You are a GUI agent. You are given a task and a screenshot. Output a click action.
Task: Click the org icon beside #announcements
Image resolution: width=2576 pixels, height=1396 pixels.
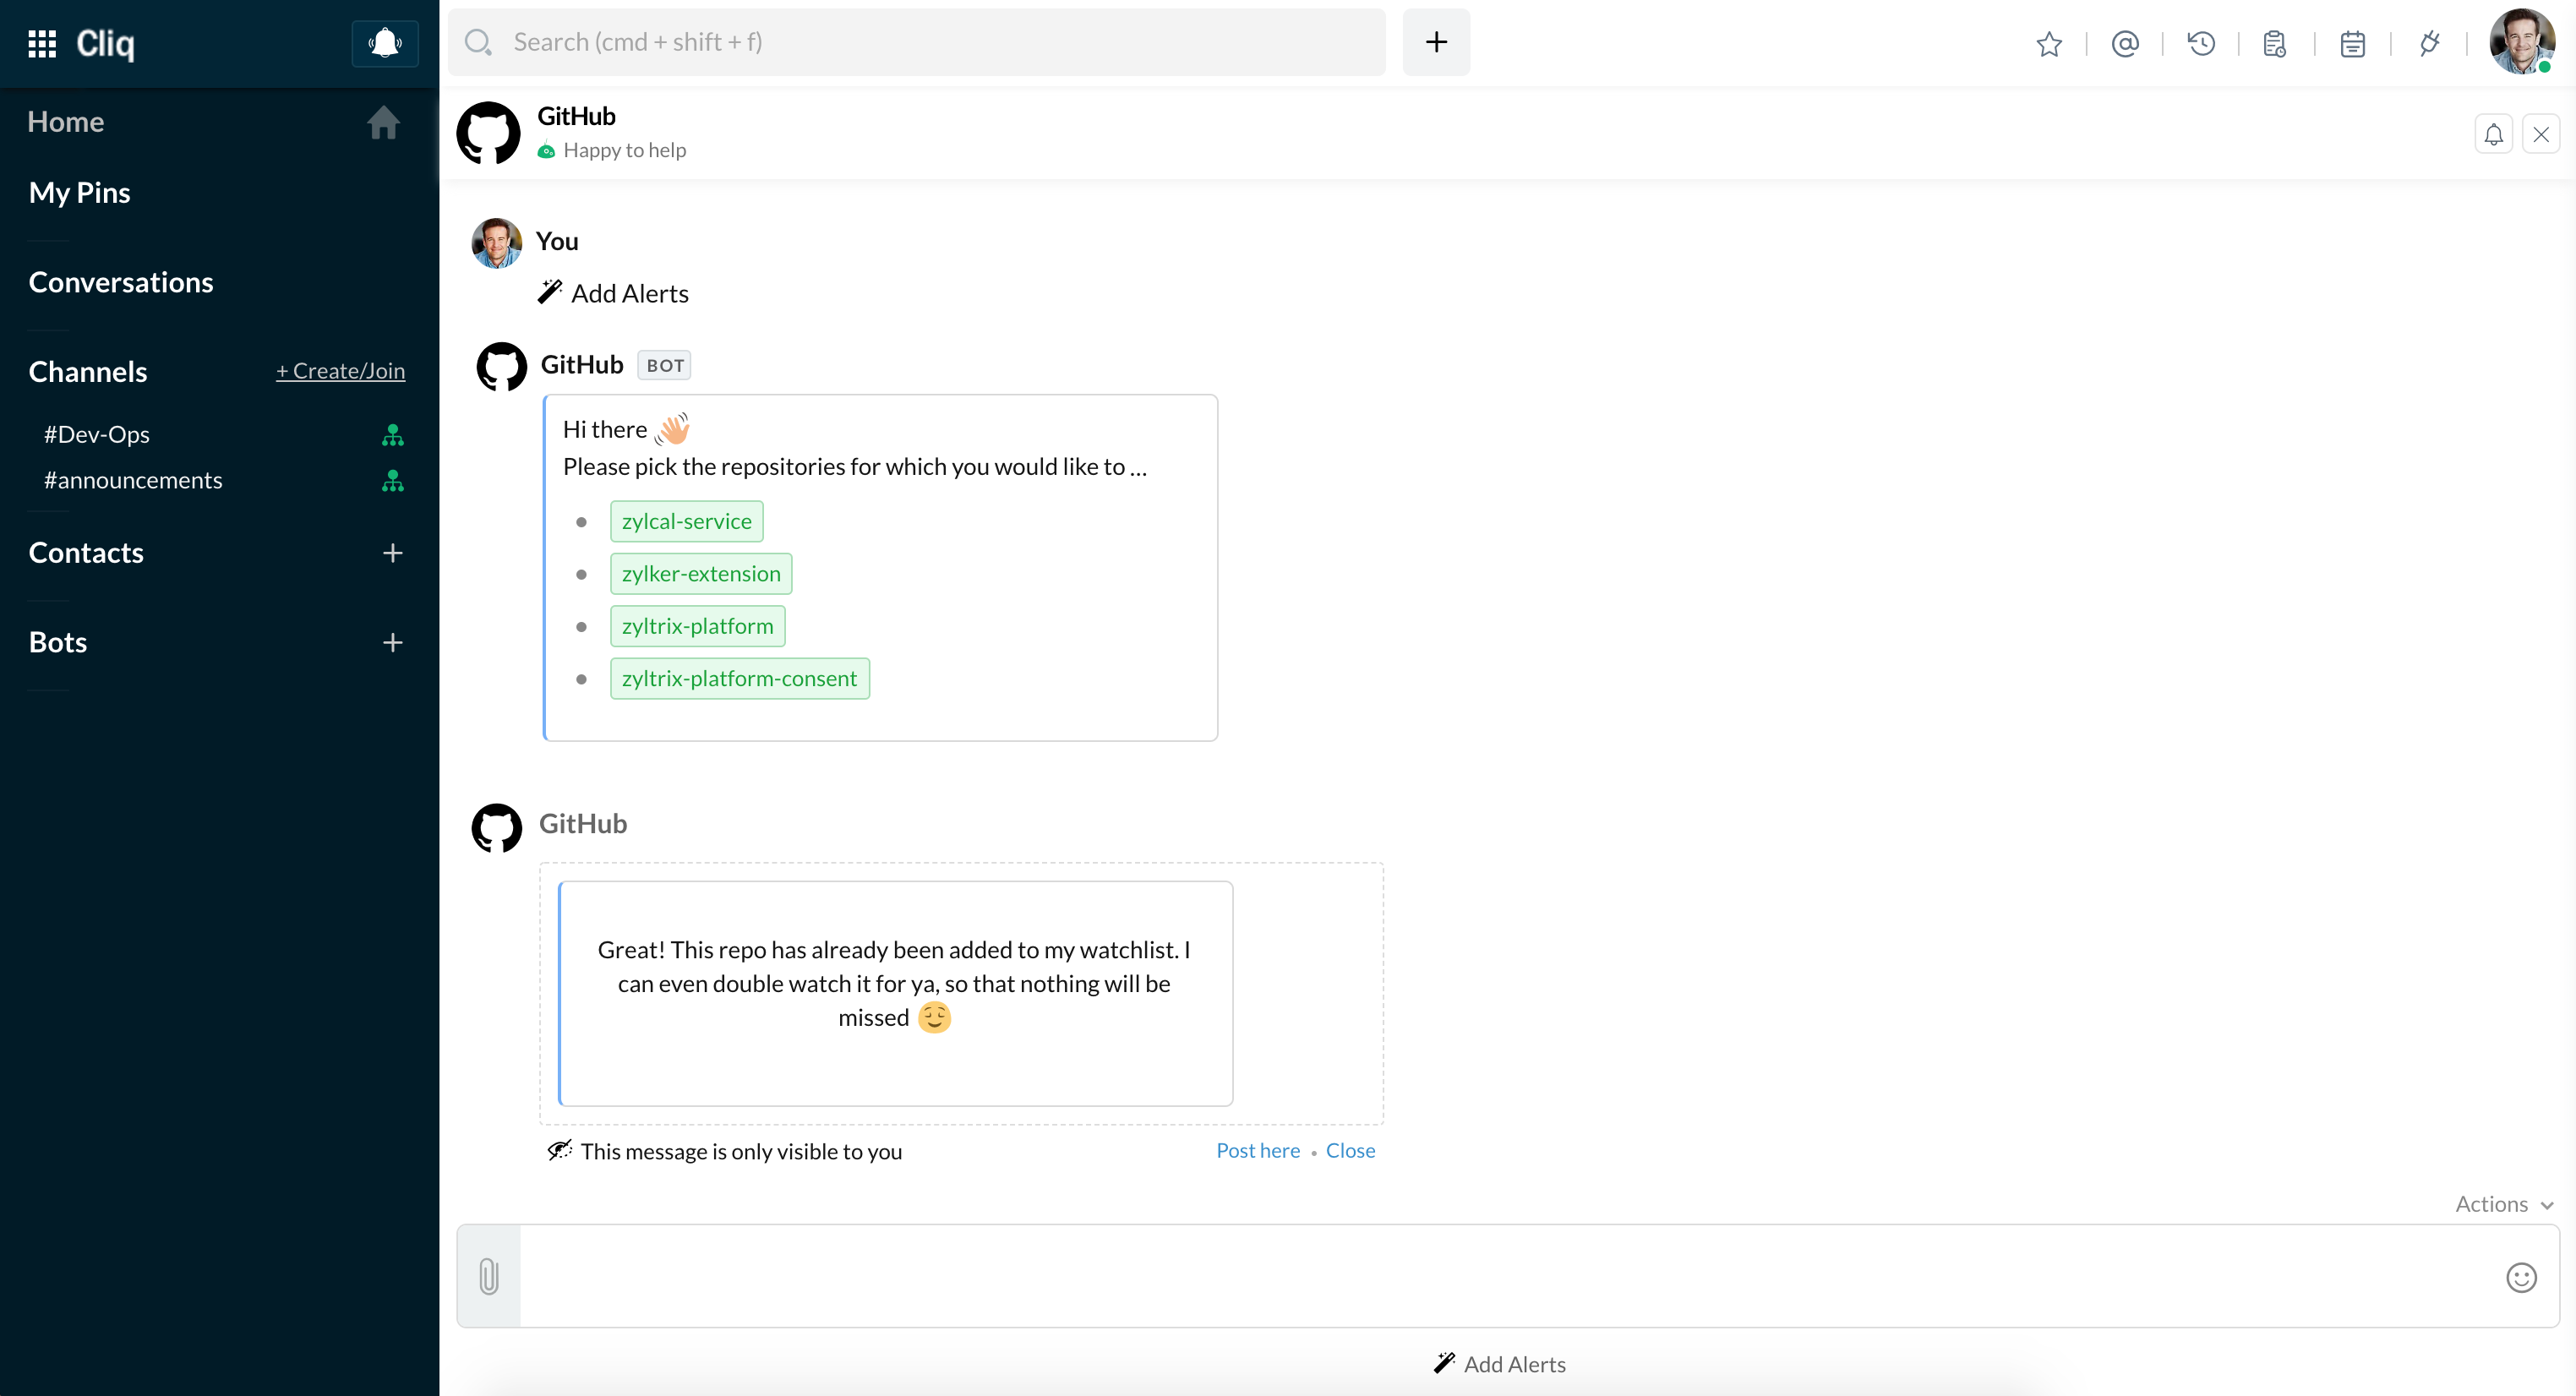coord(393,481)
